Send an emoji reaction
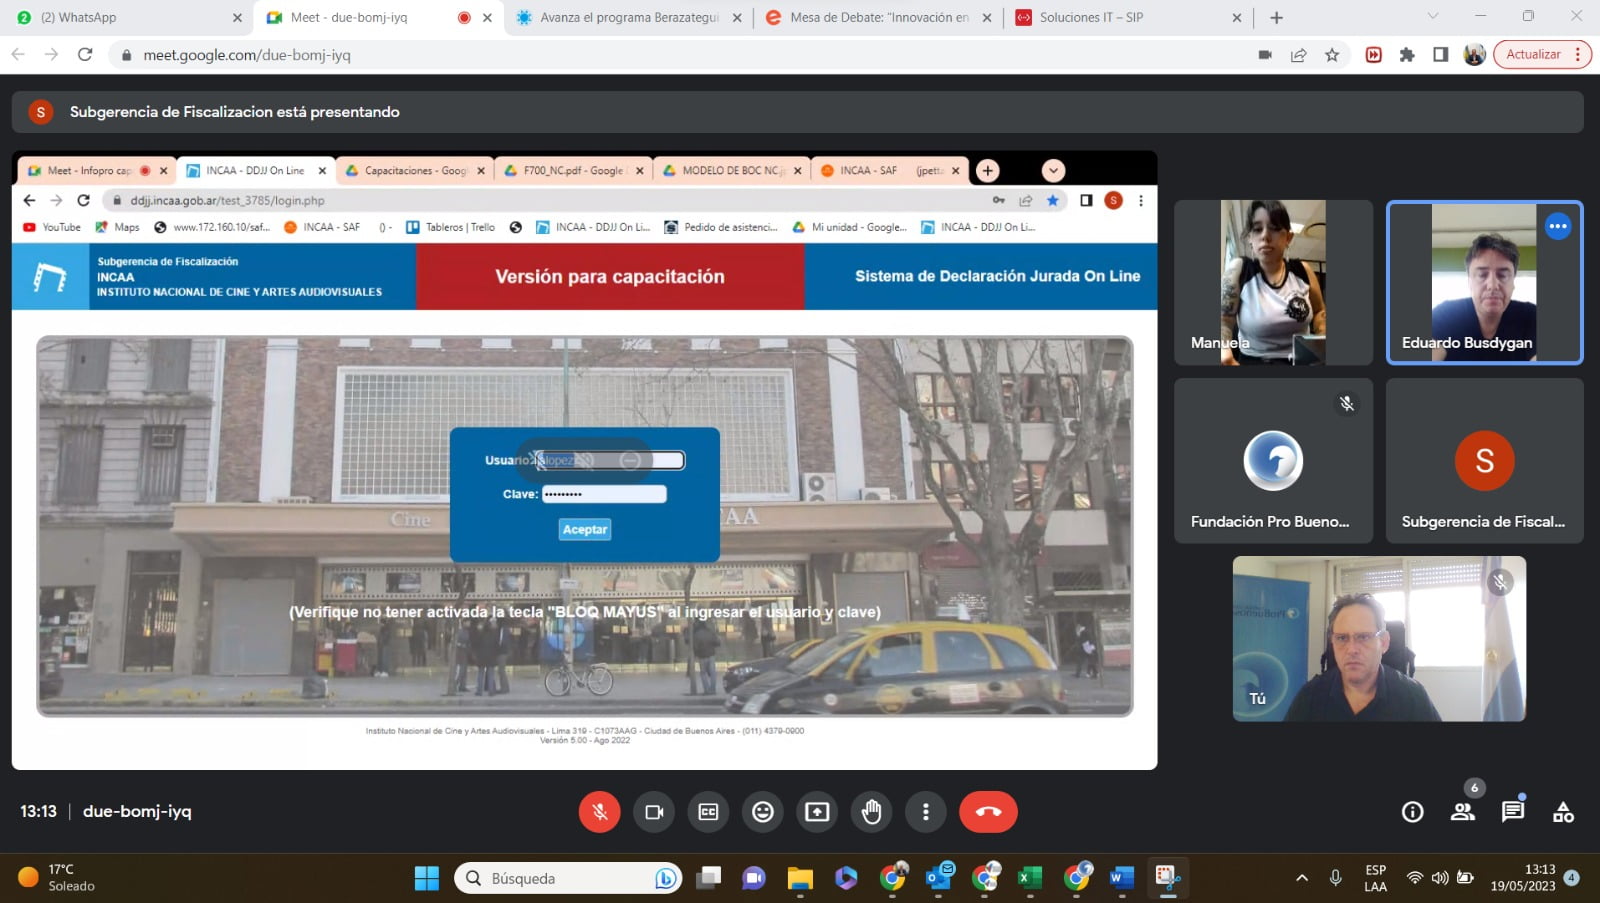Viewport: 1600px width, 903px height. (x=763, y=812)
